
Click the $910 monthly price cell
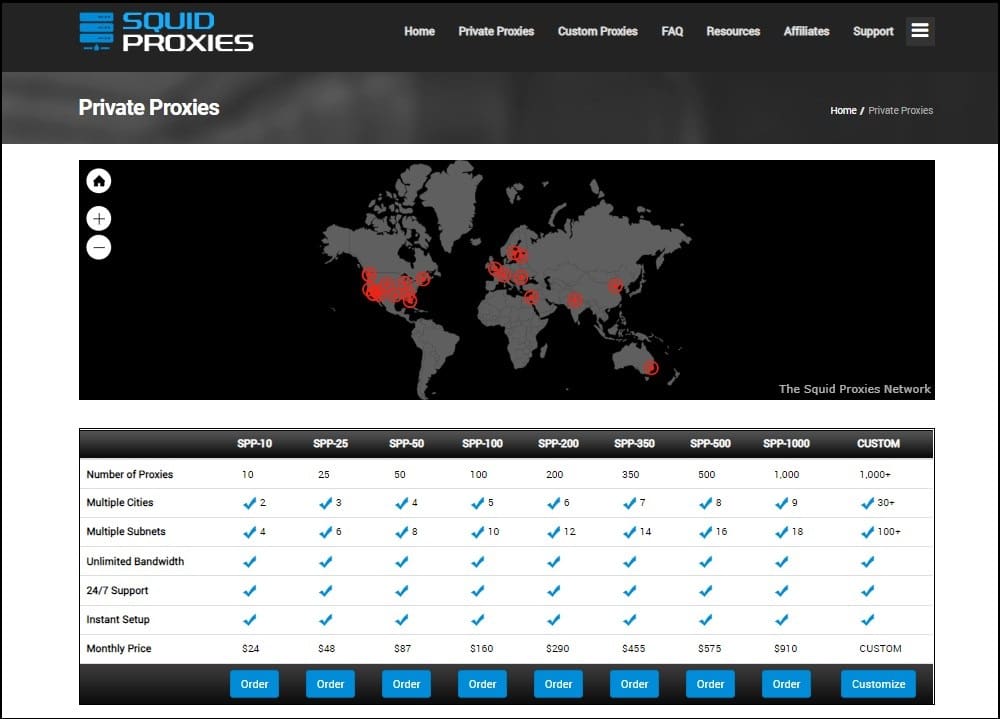(786, 649)
